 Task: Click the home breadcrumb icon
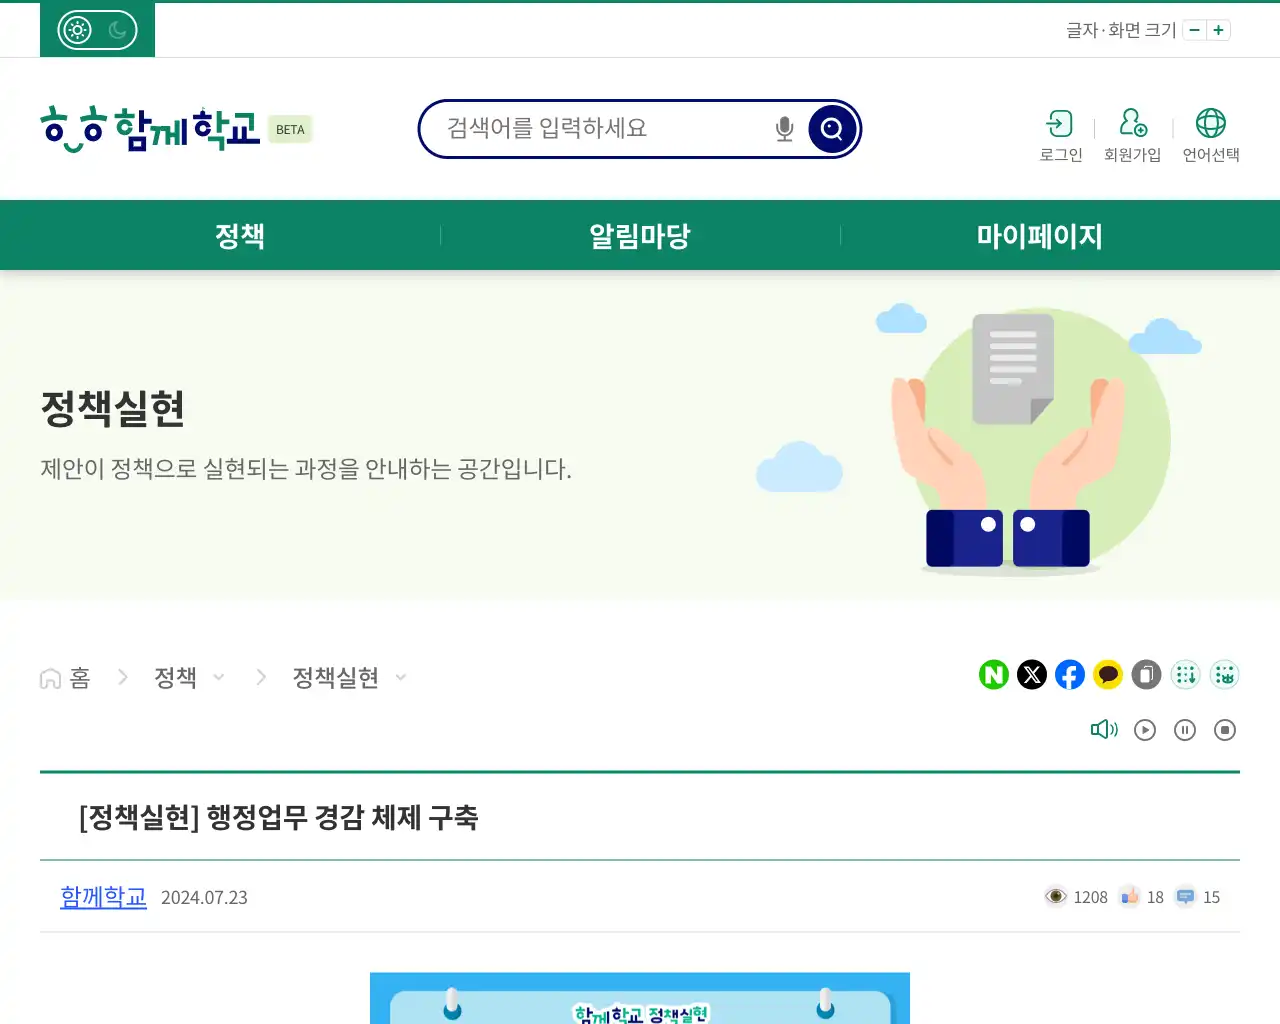click(x=49, y=677)
